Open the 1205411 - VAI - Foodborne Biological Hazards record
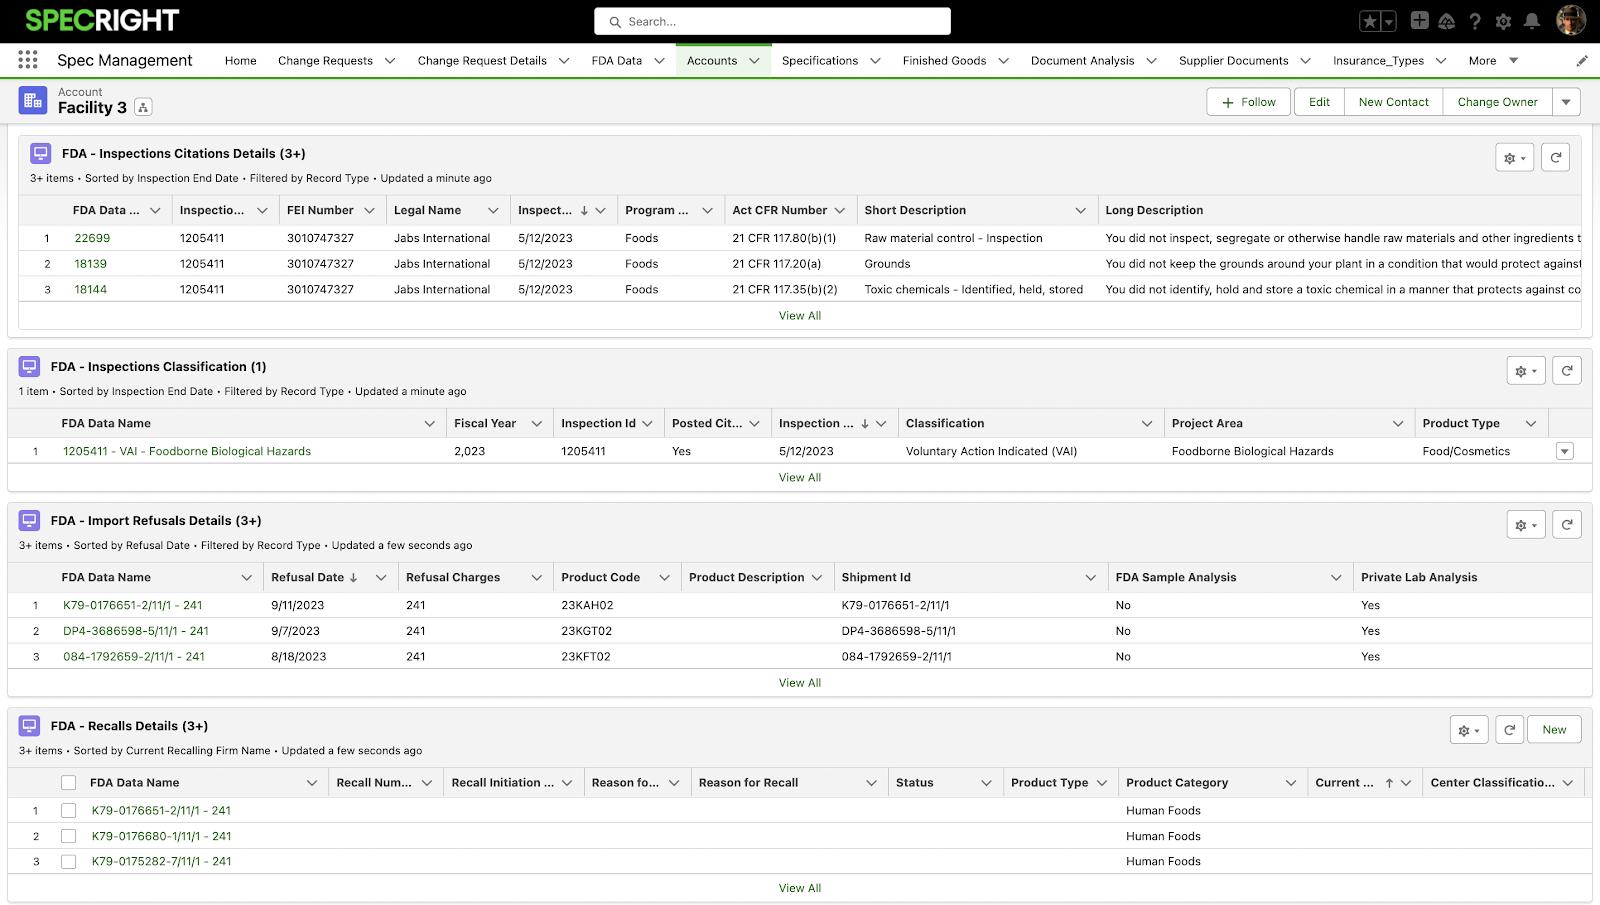Image resolution: width=1600 pixels, height=905 pixels. point(187,451)
